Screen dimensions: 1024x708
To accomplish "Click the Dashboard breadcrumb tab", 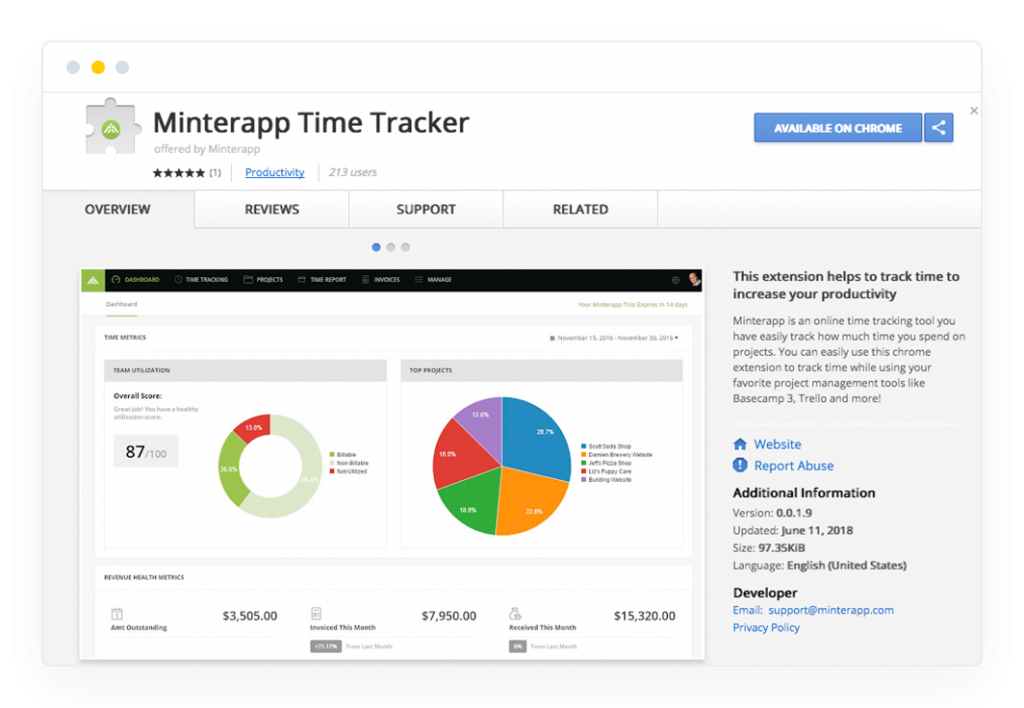I will [x=121, y=305].
